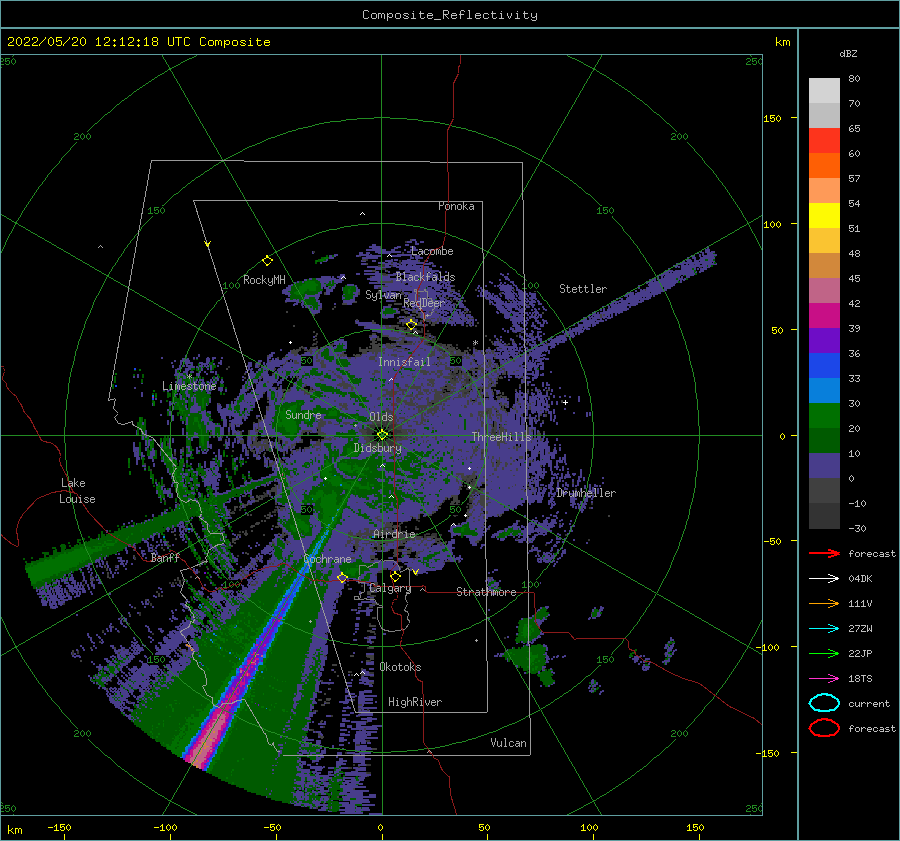Click the current legend label
The width and height of the screenshot is (900, 841).
tap(869, 704)
